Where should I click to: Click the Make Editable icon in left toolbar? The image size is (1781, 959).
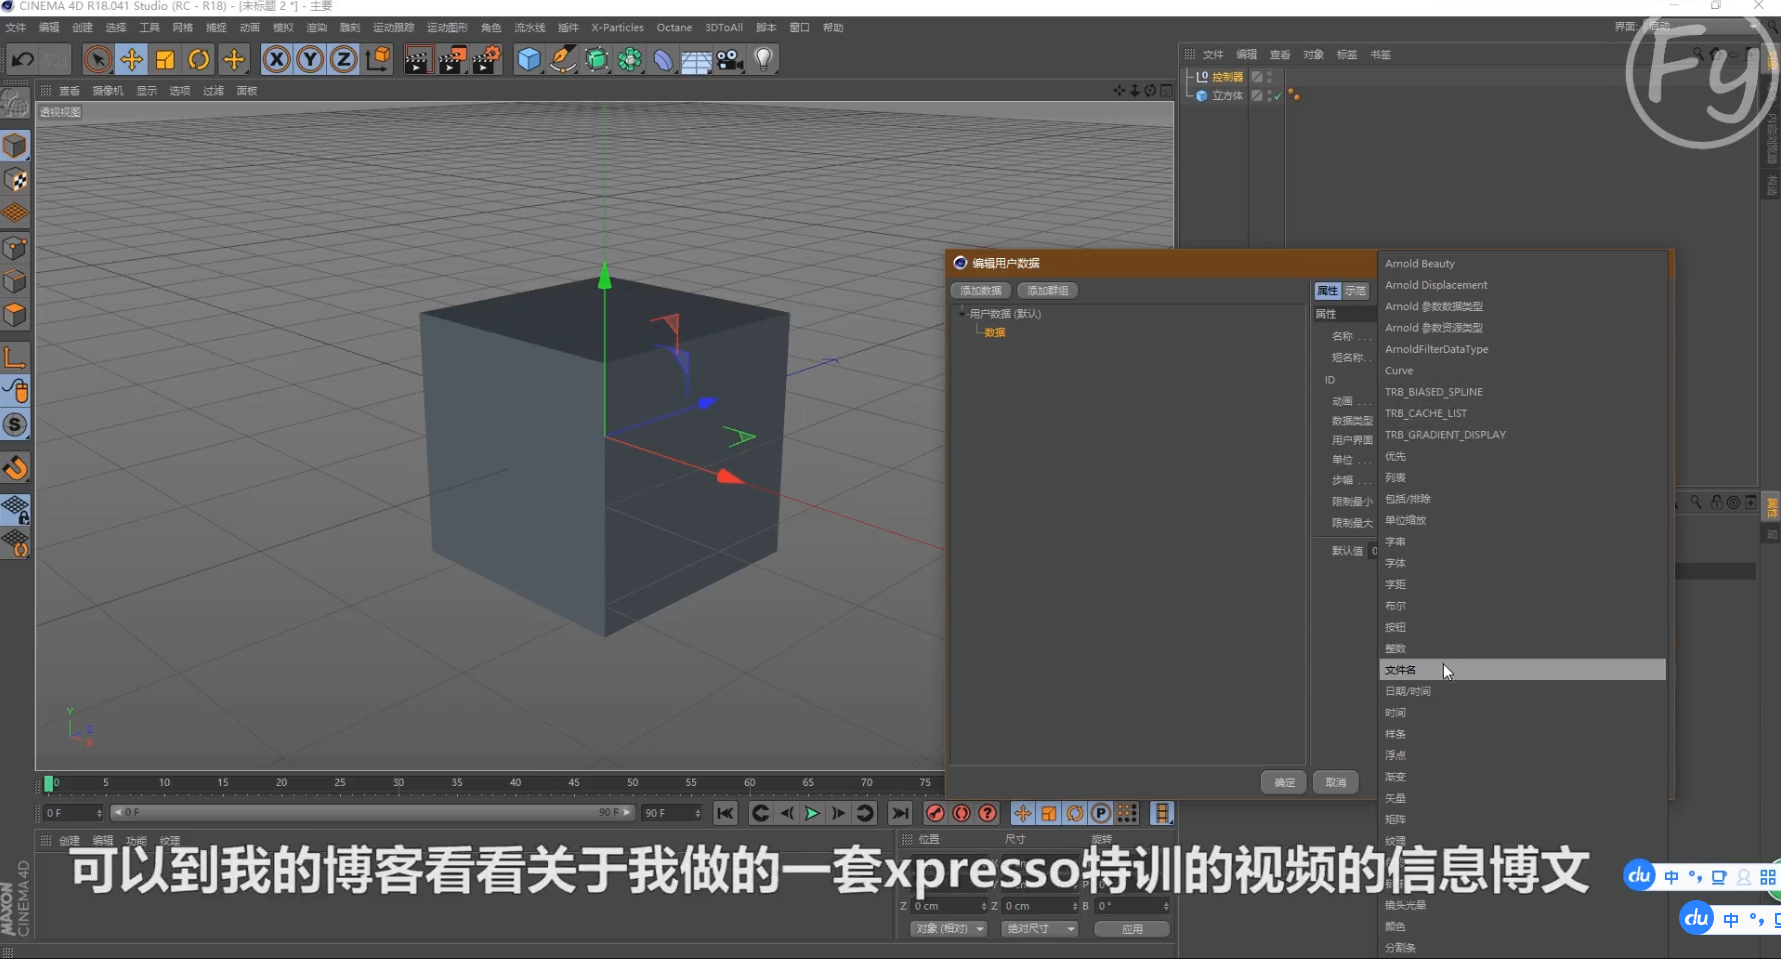click(15, 103)
